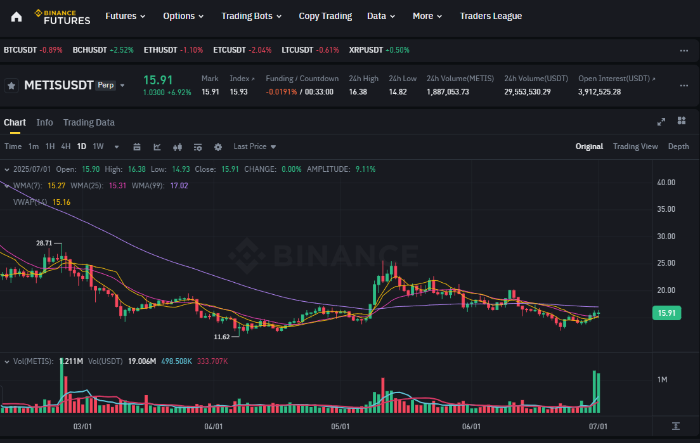Image resolution: width=700 pixels, height=443 pixels.
Task: Select the 1W interval
Action: (x=98, y=146)
